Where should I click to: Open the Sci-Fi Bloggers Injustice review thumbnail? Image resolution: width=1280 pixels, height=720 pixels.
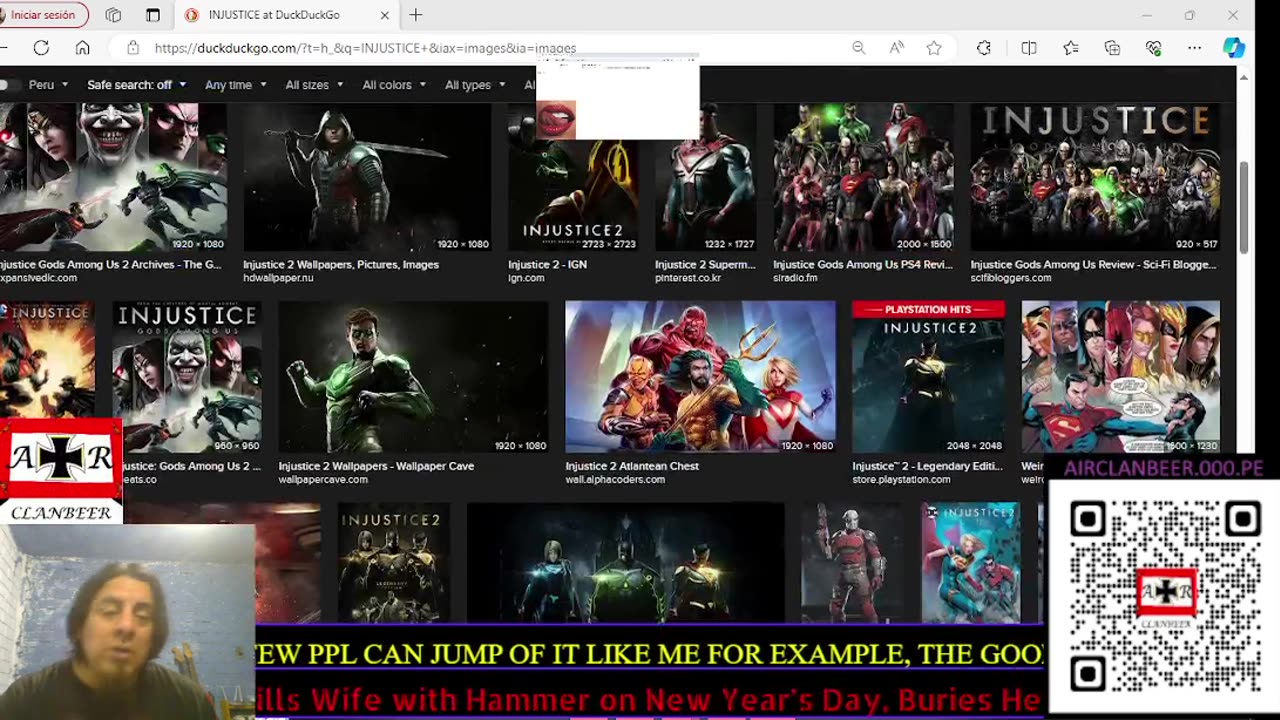click(x=1095, y=177)
